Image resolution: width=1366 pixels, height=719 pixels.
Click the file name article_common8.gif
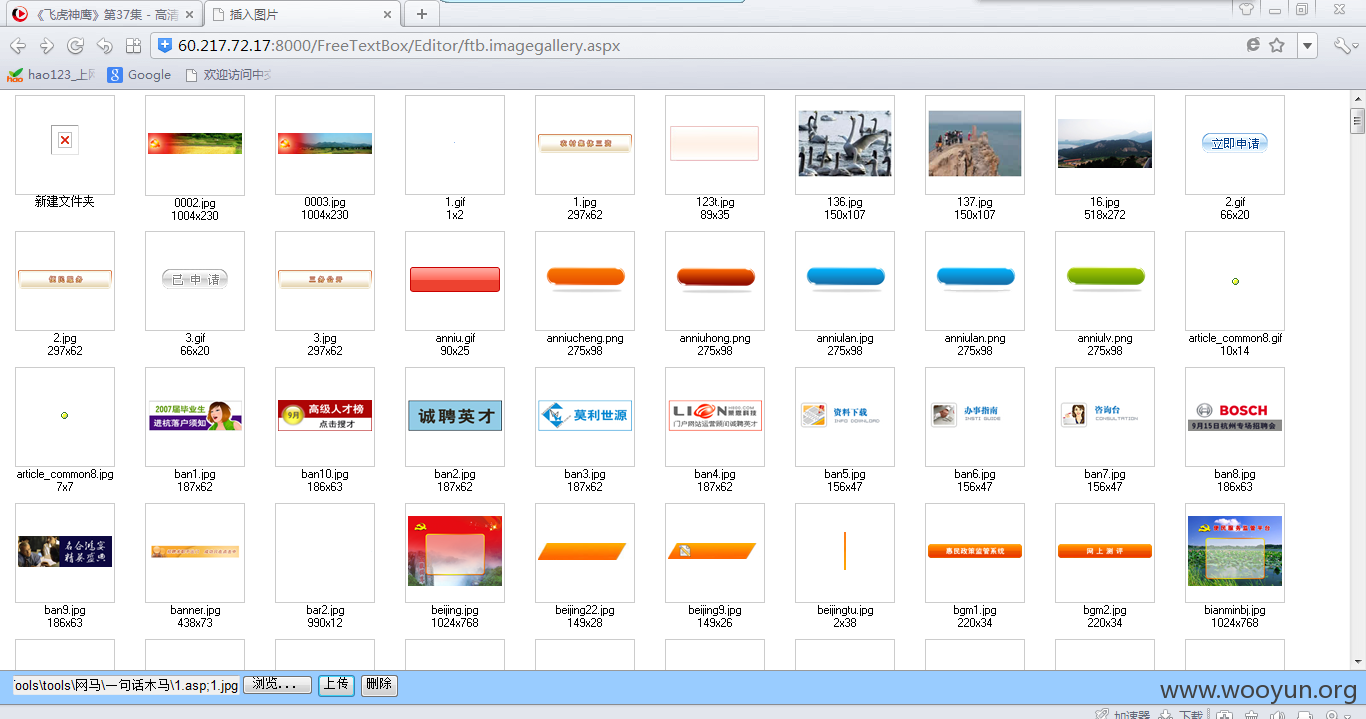pyautogui.click(x=1235, y=338)
